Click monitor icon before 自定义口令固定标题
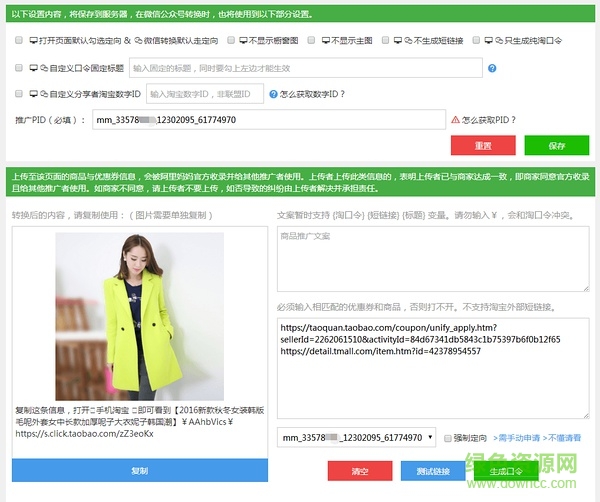 34,68
